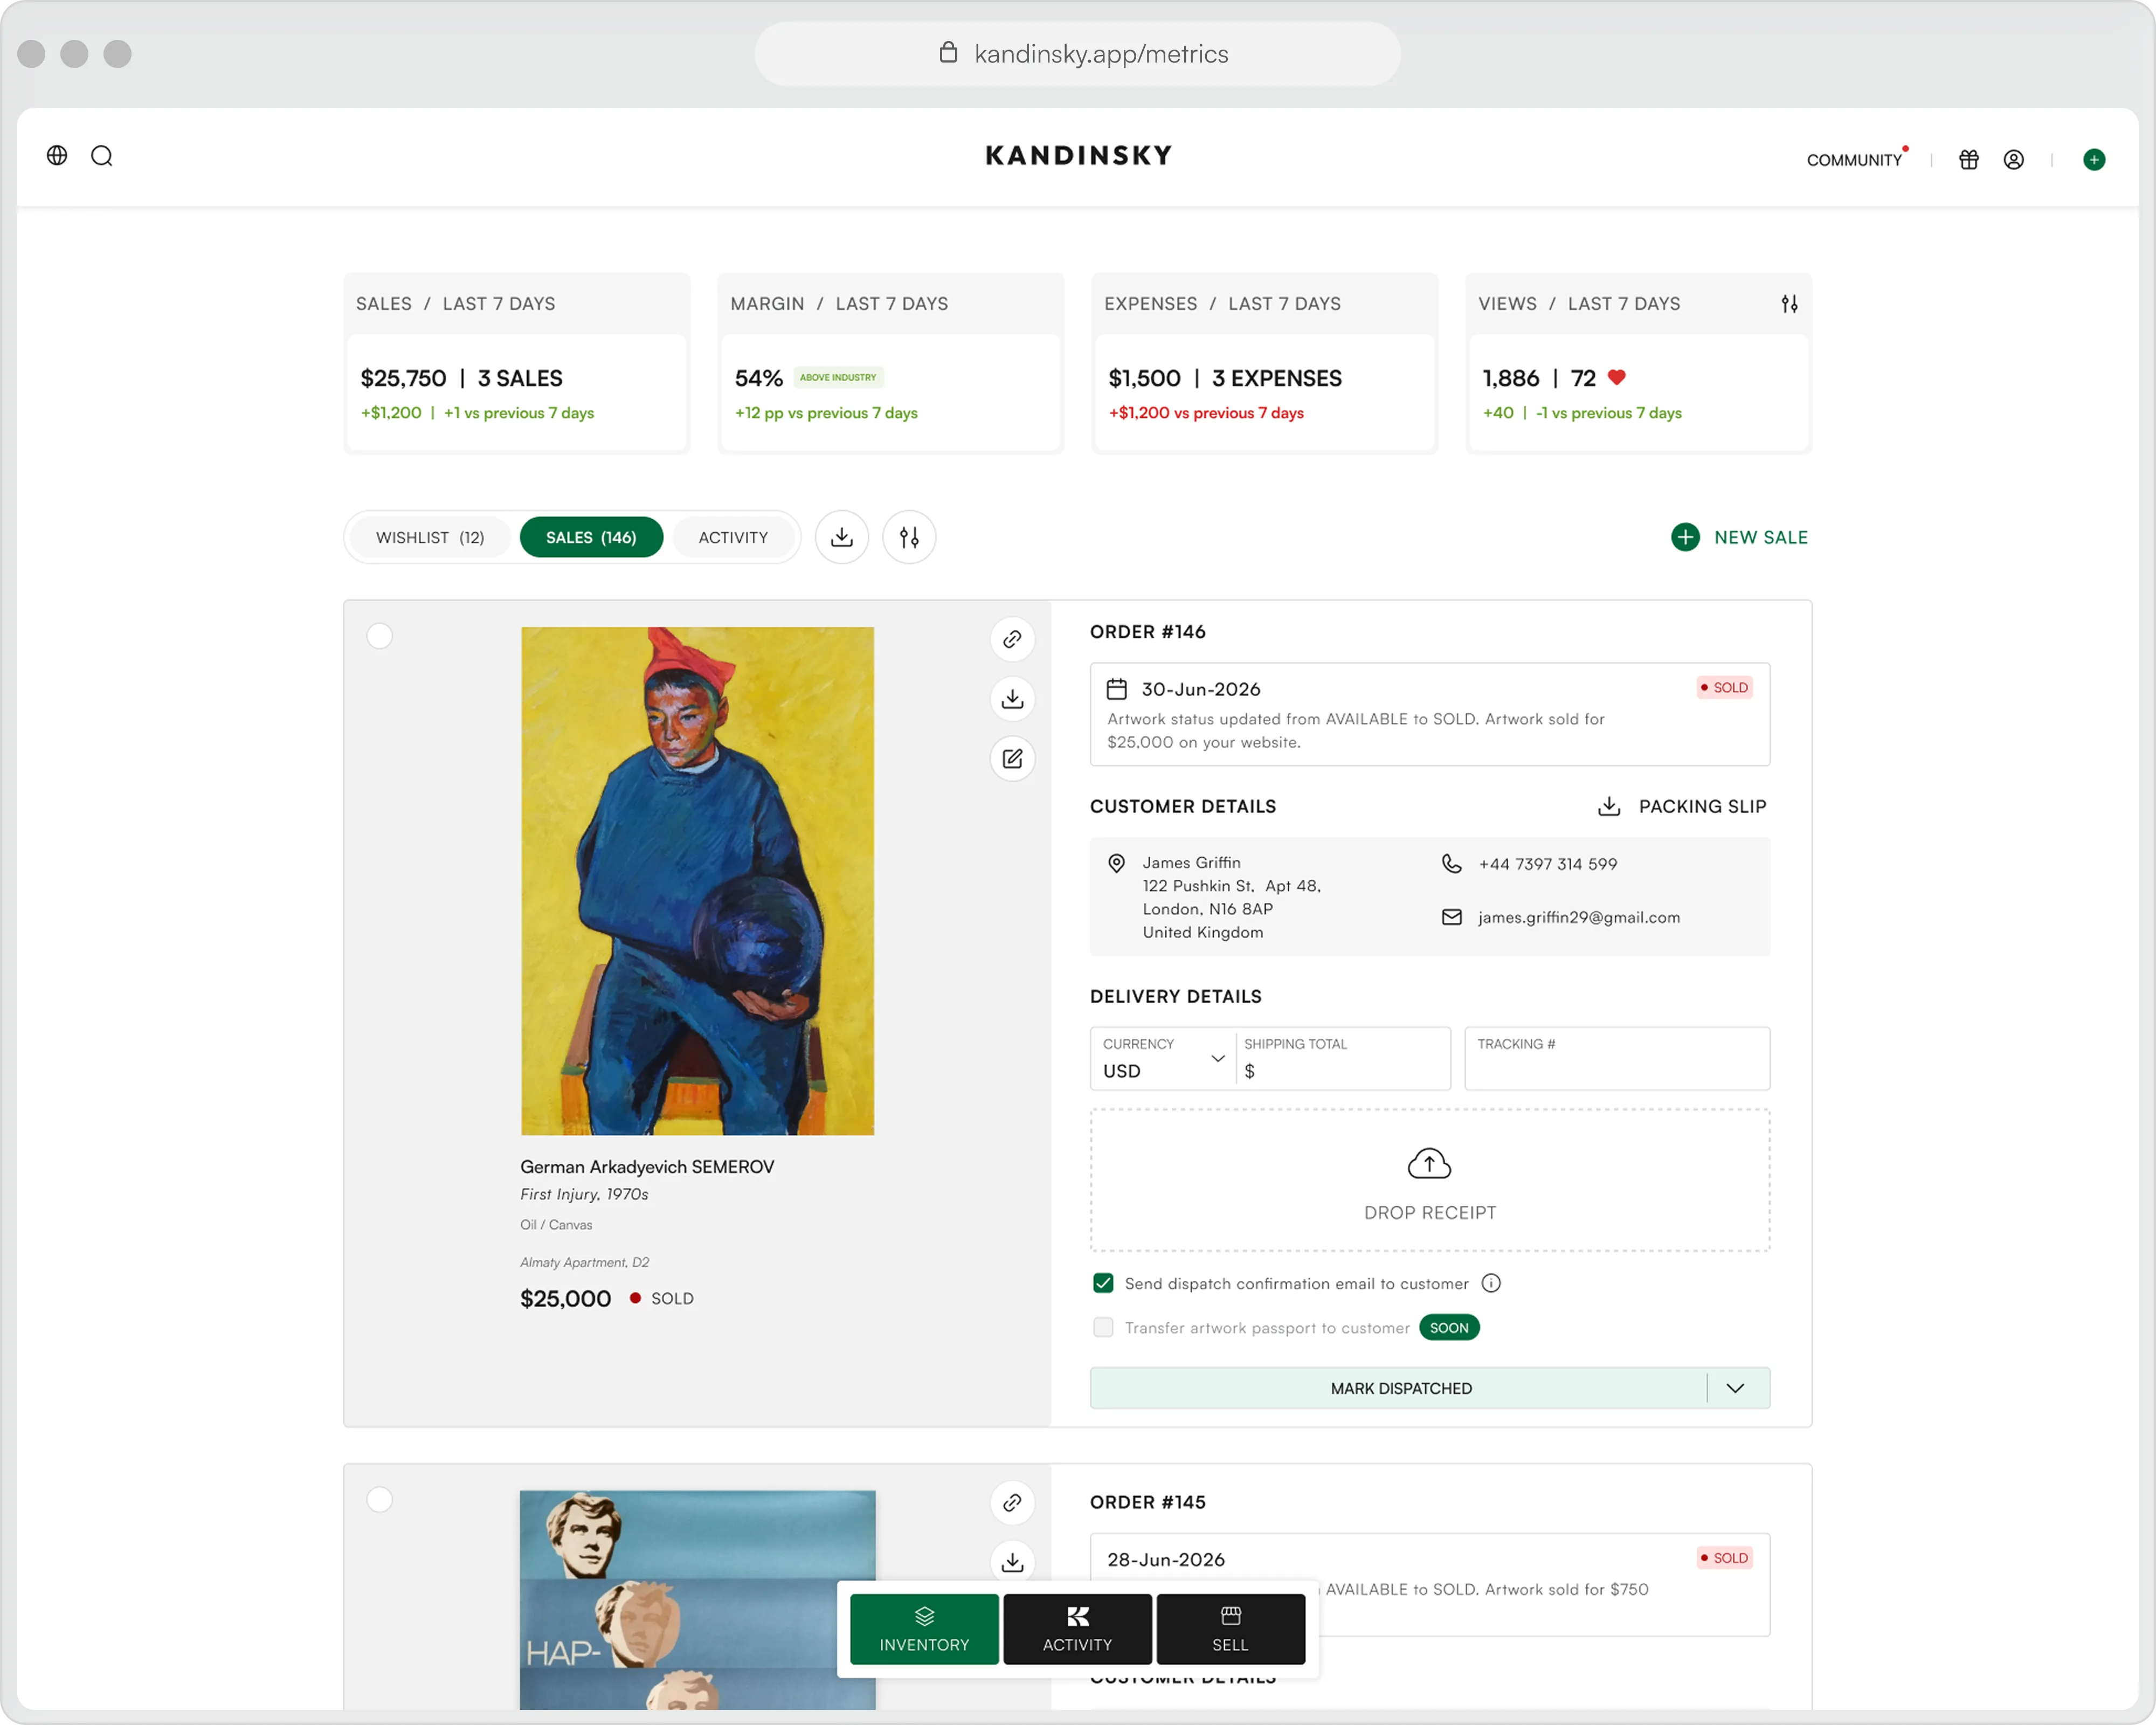The height and width of the screenshot is (1725, 2156).
Task: Click the KANDINSKY logo
Action: (x=1078, y=155)
